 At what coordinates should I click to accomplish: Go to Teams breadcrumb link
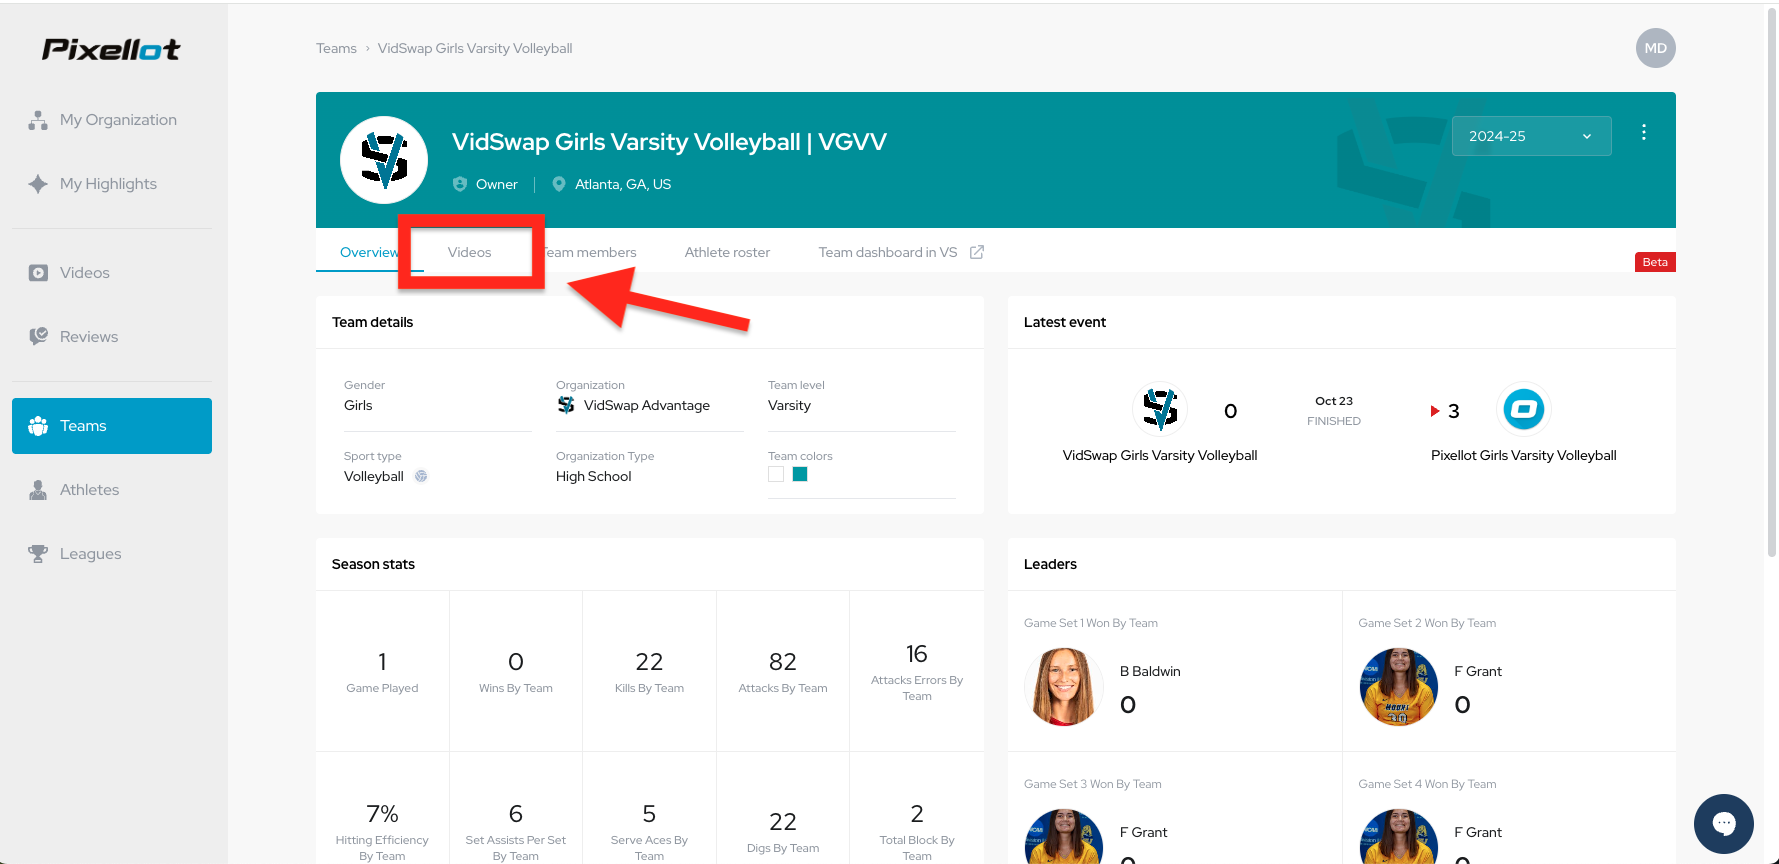[x=336, y=48]
